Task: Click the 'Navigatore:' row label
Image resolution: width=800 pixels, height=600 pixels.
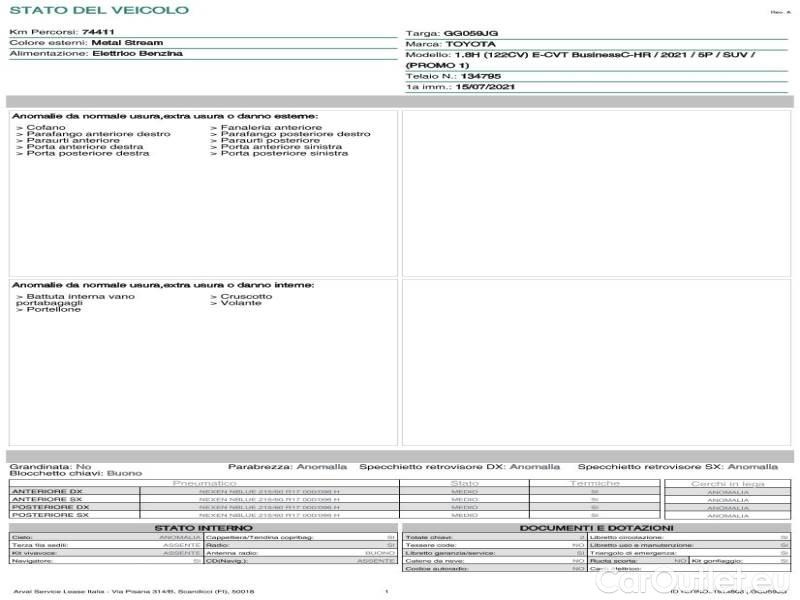Action: (32, 561)
